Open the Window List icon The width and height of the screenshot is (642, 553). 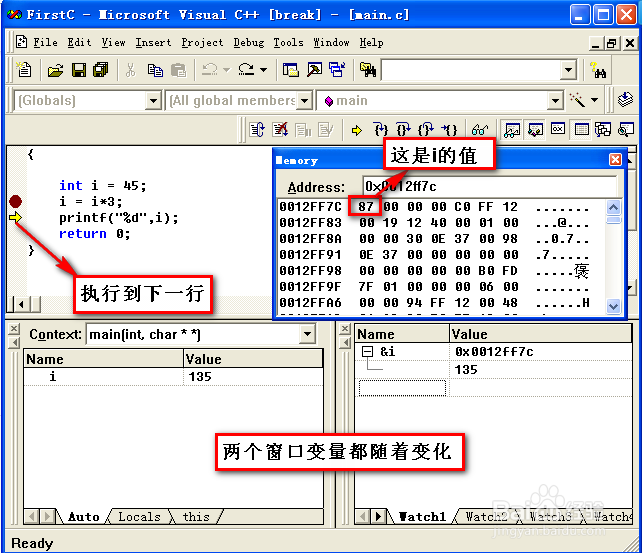tap(337, 70)
